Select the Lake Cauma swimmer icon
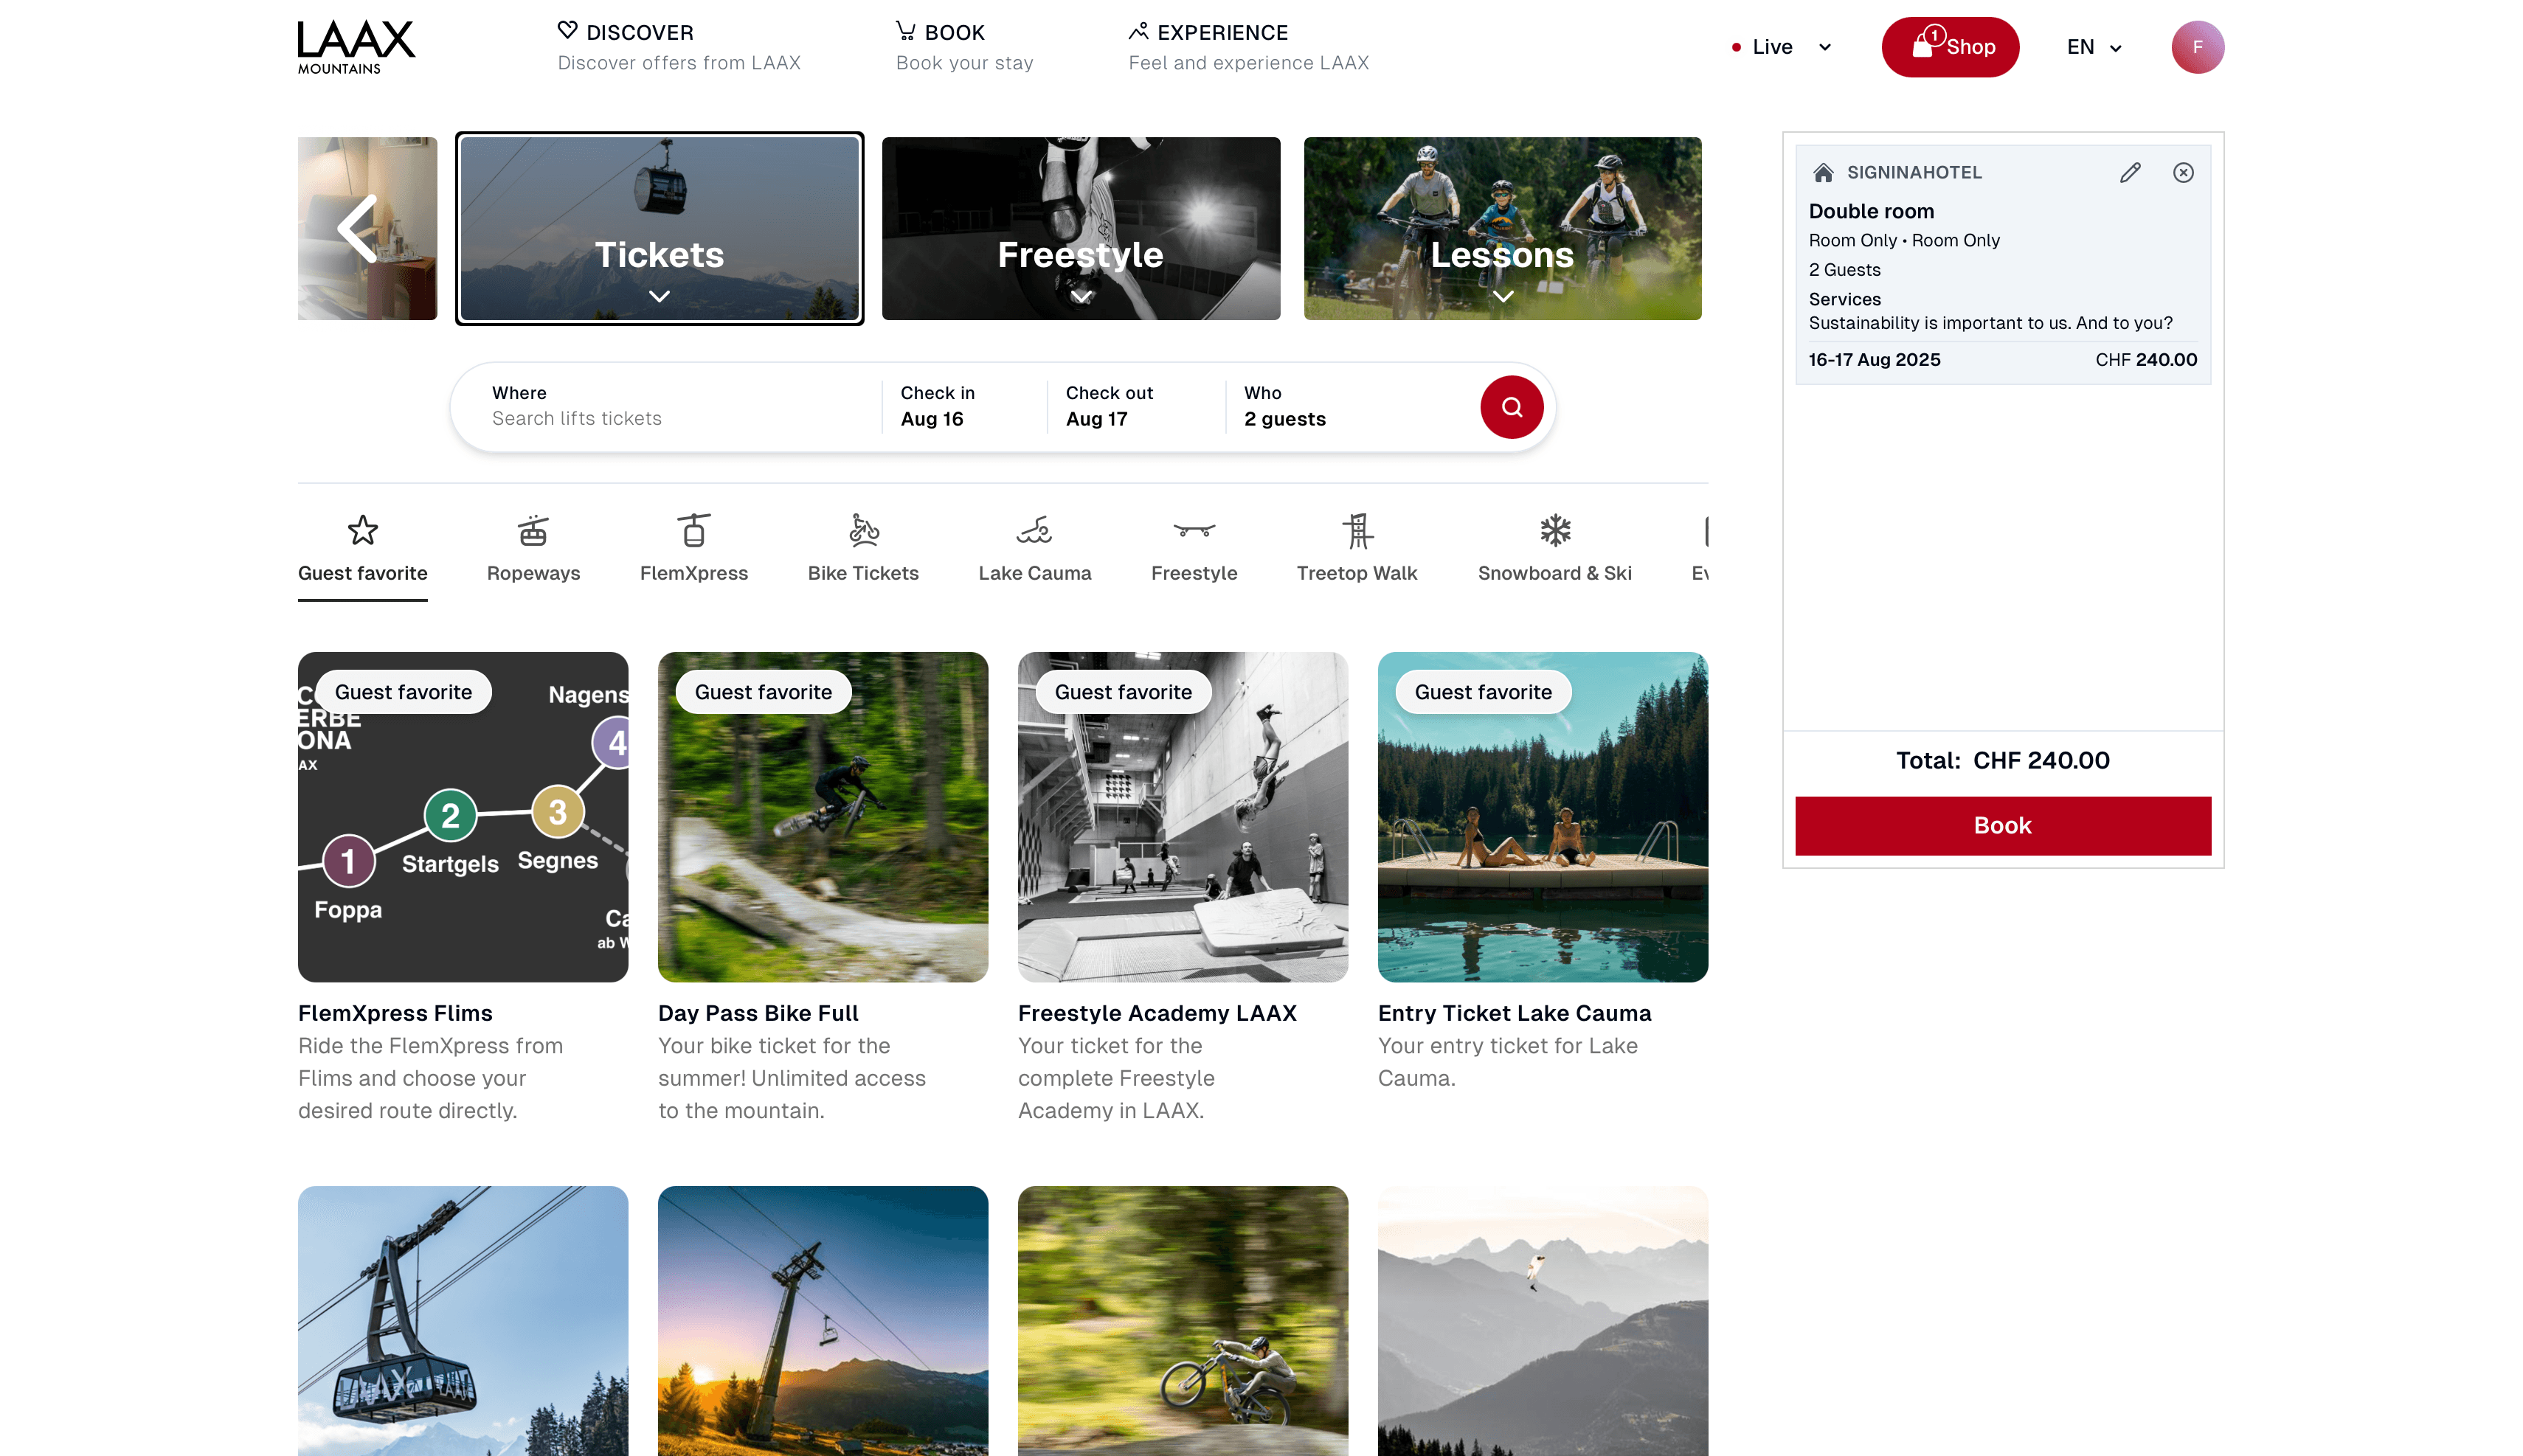2523x1456 pixels. [1034, 531]
